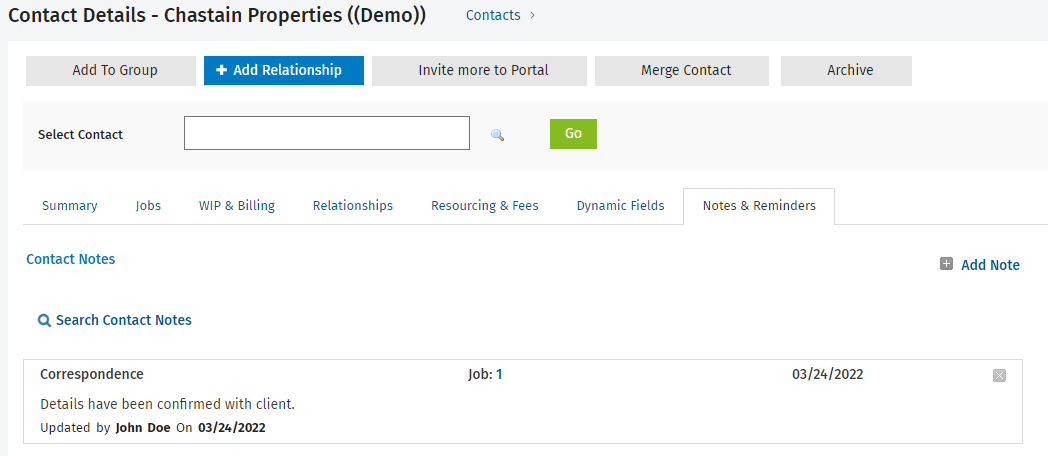Click Invite more to Portal button
Viewport: 1048px width, 456px height.
pos(479,71)
